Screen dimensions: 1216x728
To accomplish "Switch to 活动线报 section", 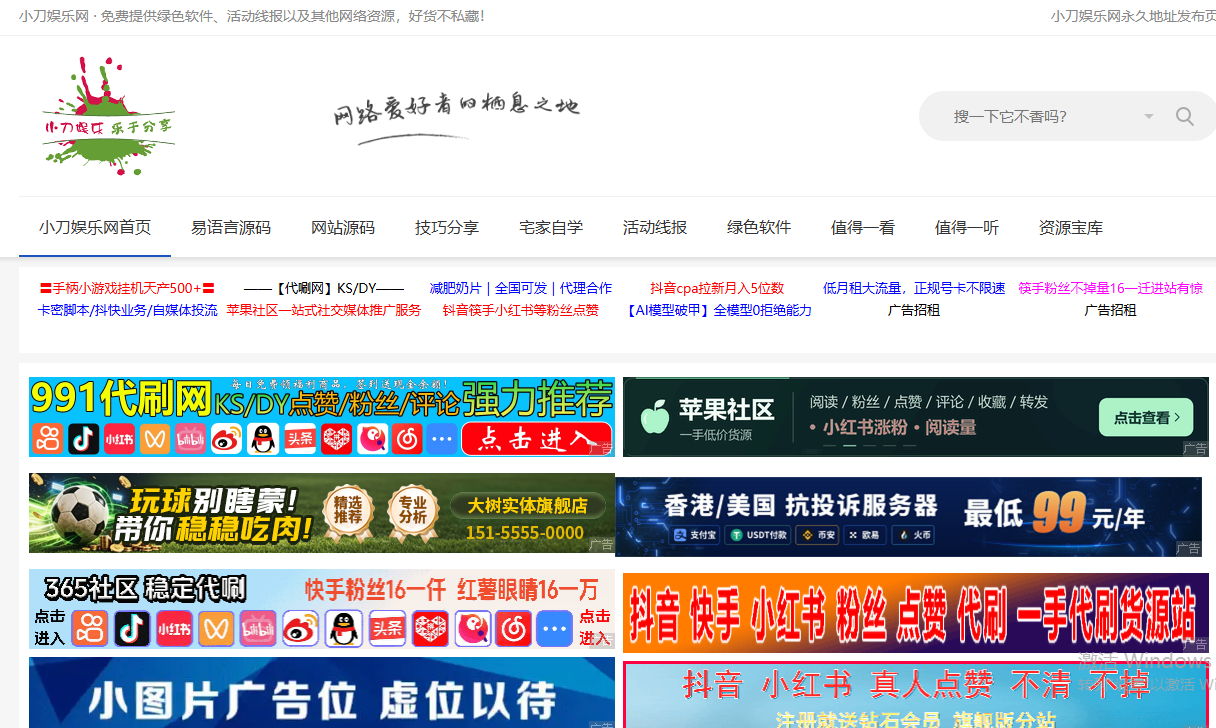I will coord(655,227).
